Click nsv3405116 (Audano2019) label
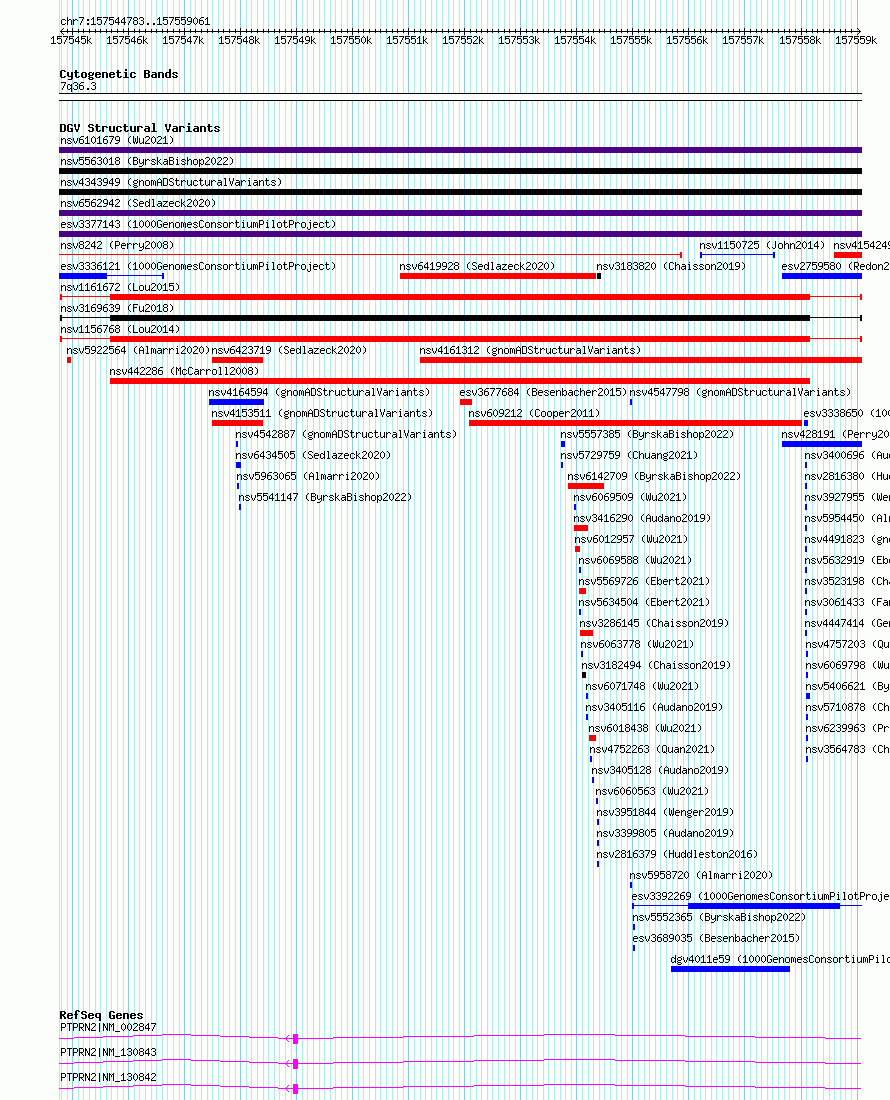 [x=654, y=709]
